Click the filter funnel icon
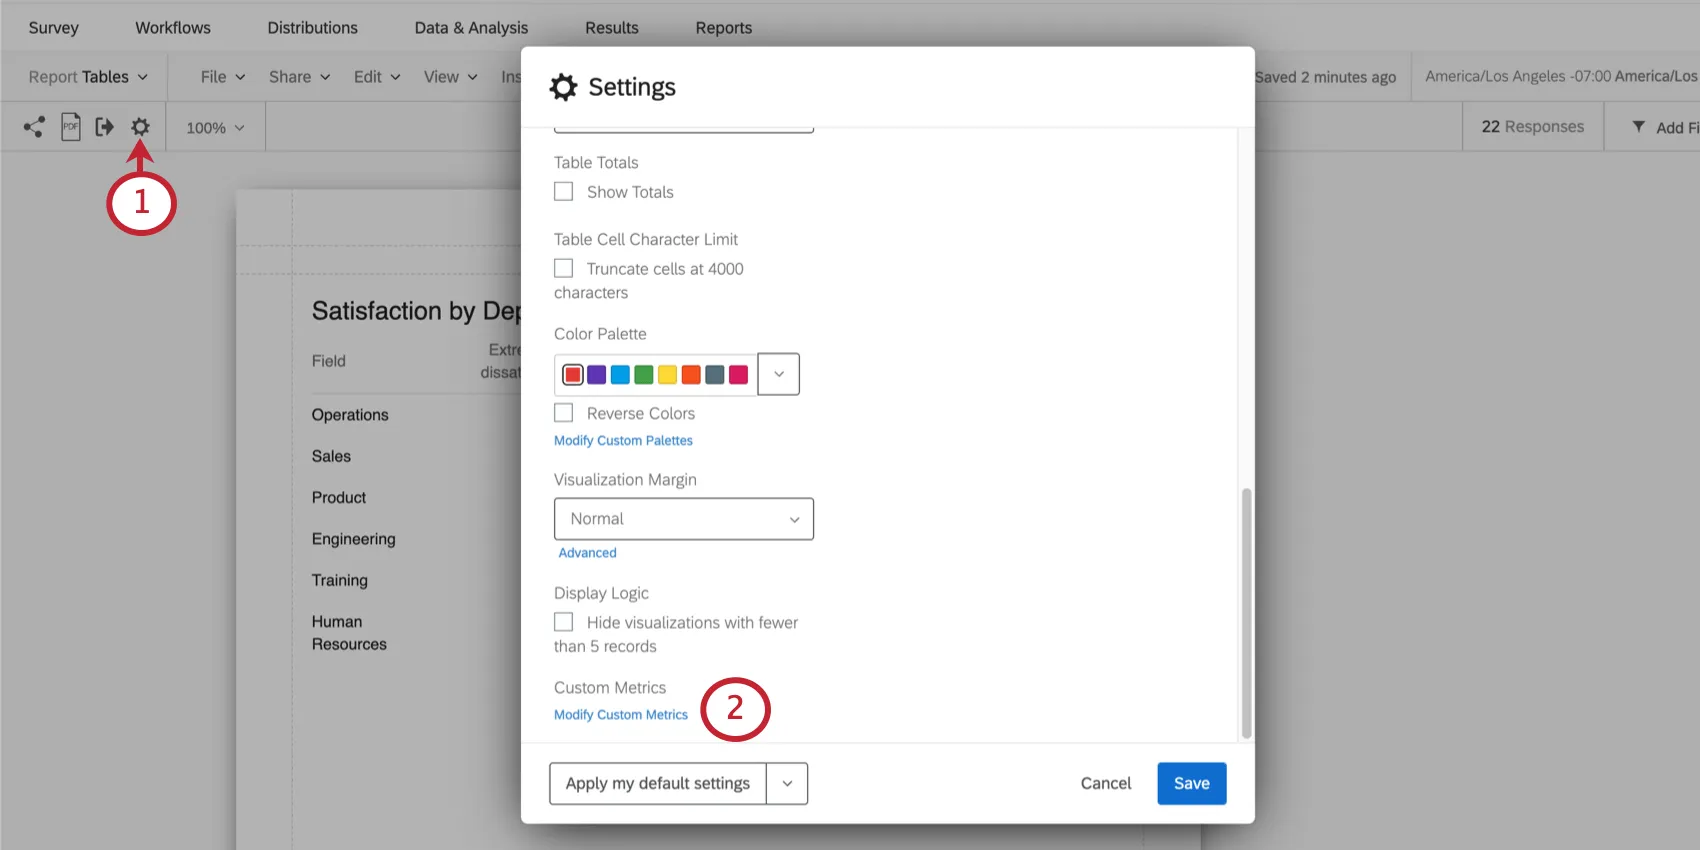1700x850 pixels. coord(1638,127)
